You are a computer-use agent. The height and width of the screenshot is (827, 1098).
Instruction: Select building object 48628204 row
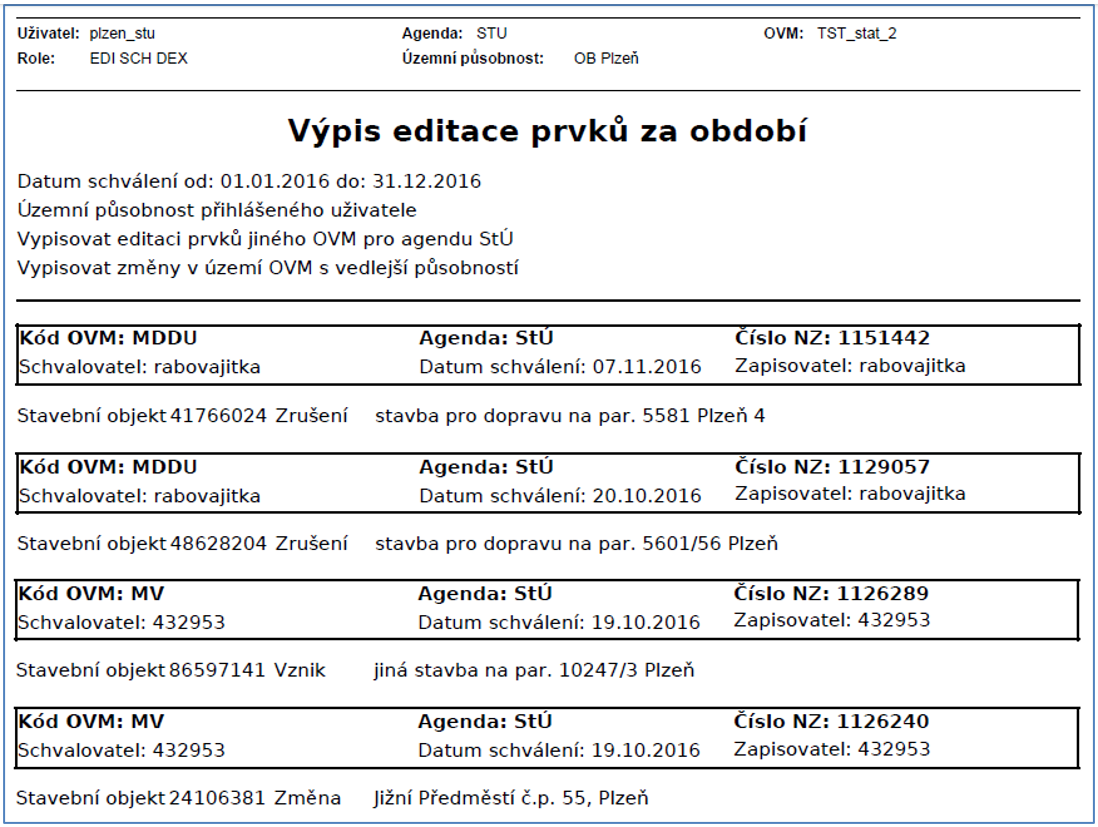pyautogui.click(x=397, y=544)
